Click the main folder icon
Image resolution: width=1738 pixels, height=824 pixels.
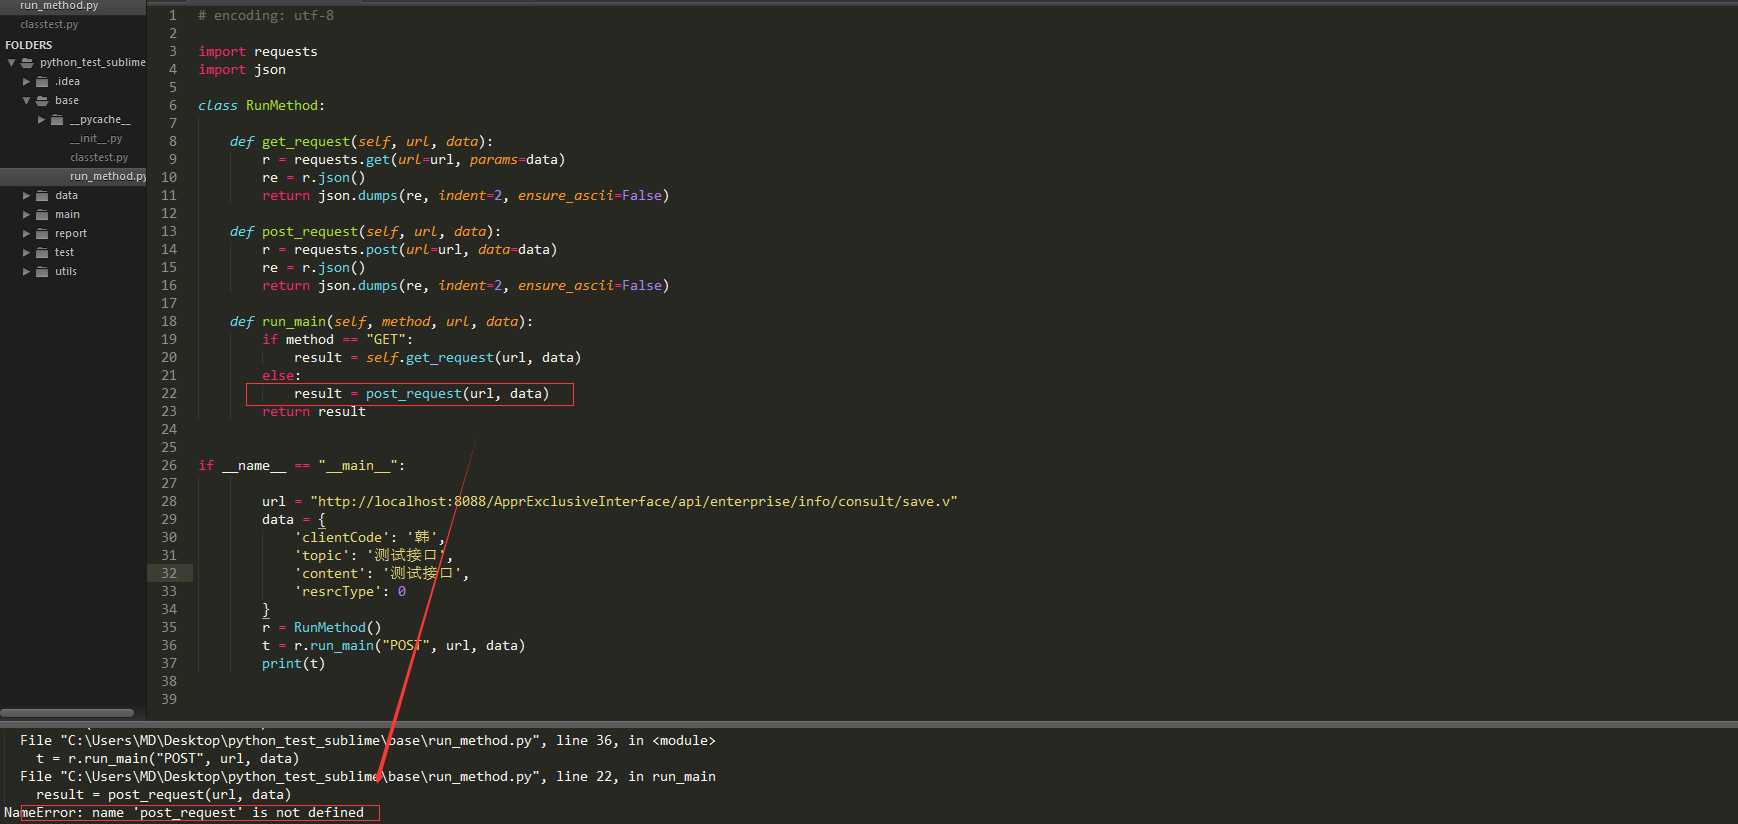pyautogui.click(x=42, y=215)
